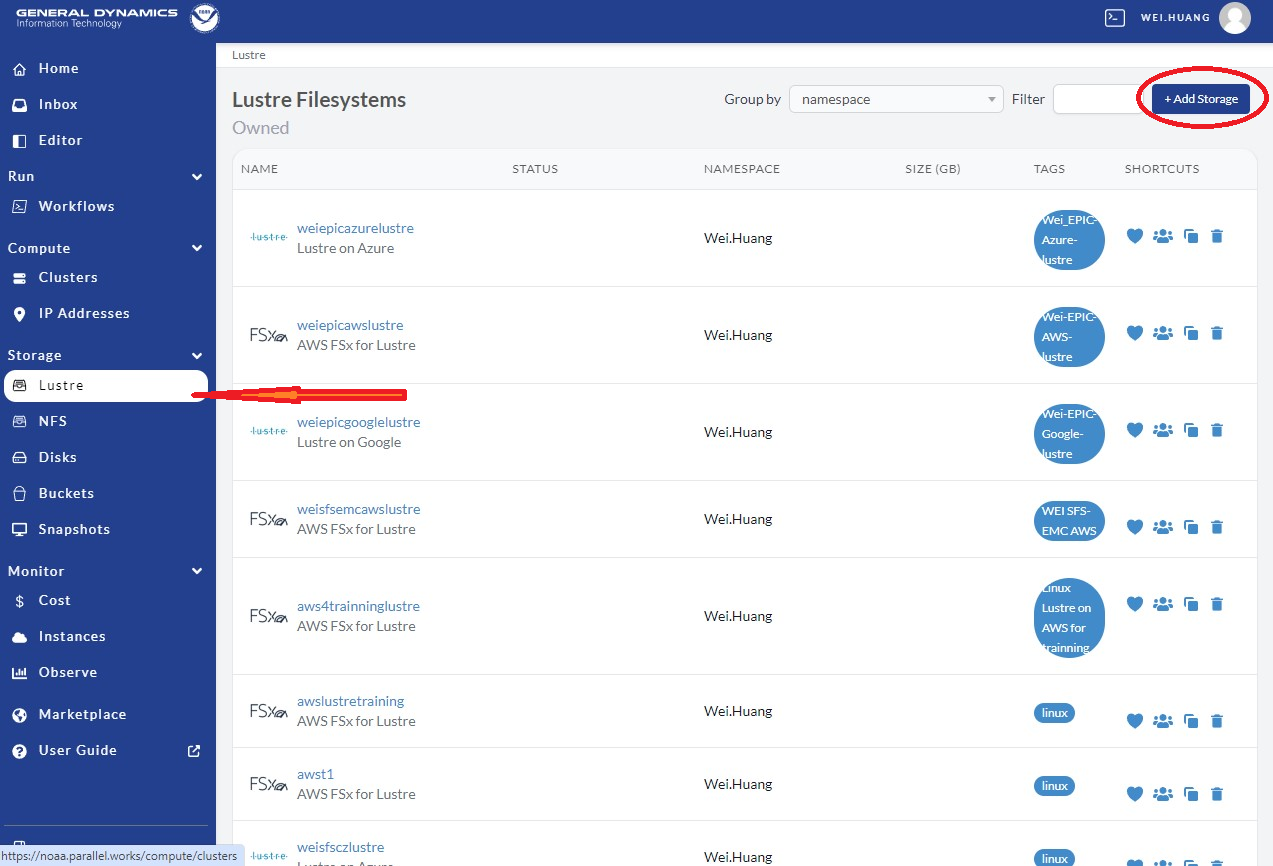1273x866 pixels.
Task: Click the General Dynamics logo
Action: point(96,18)
